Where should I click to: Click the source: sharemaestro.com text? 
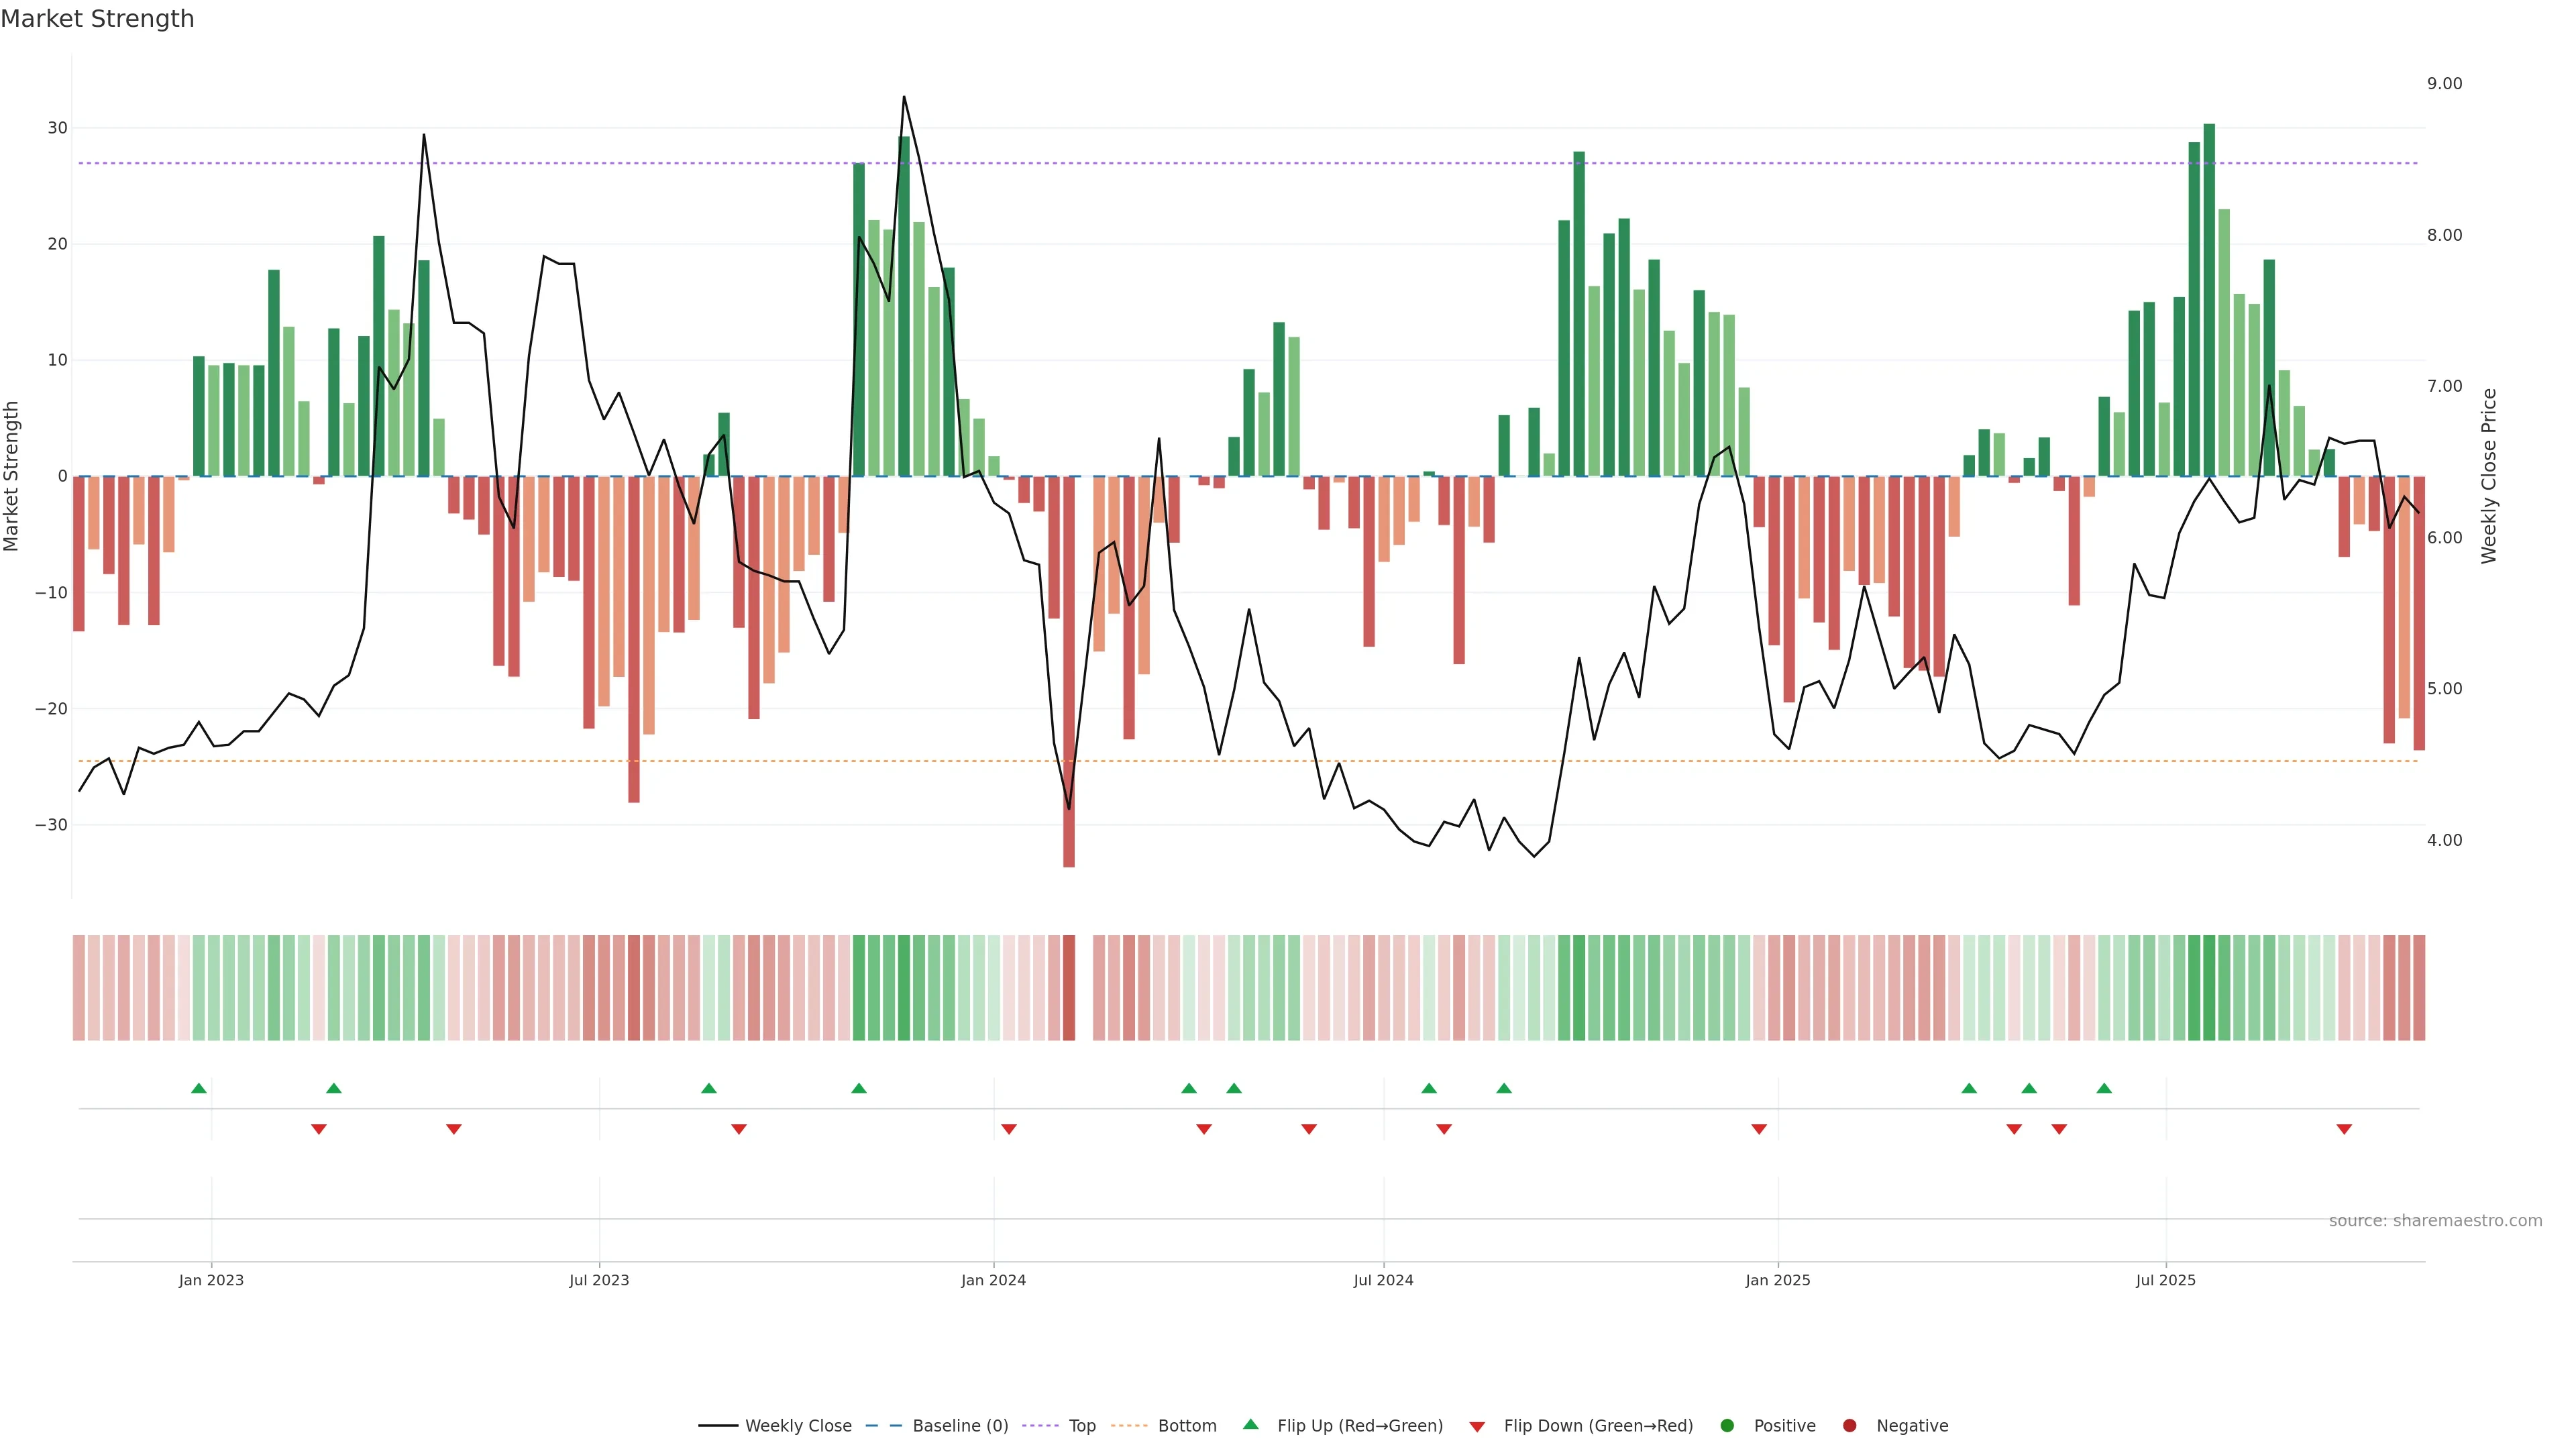2435,1220
